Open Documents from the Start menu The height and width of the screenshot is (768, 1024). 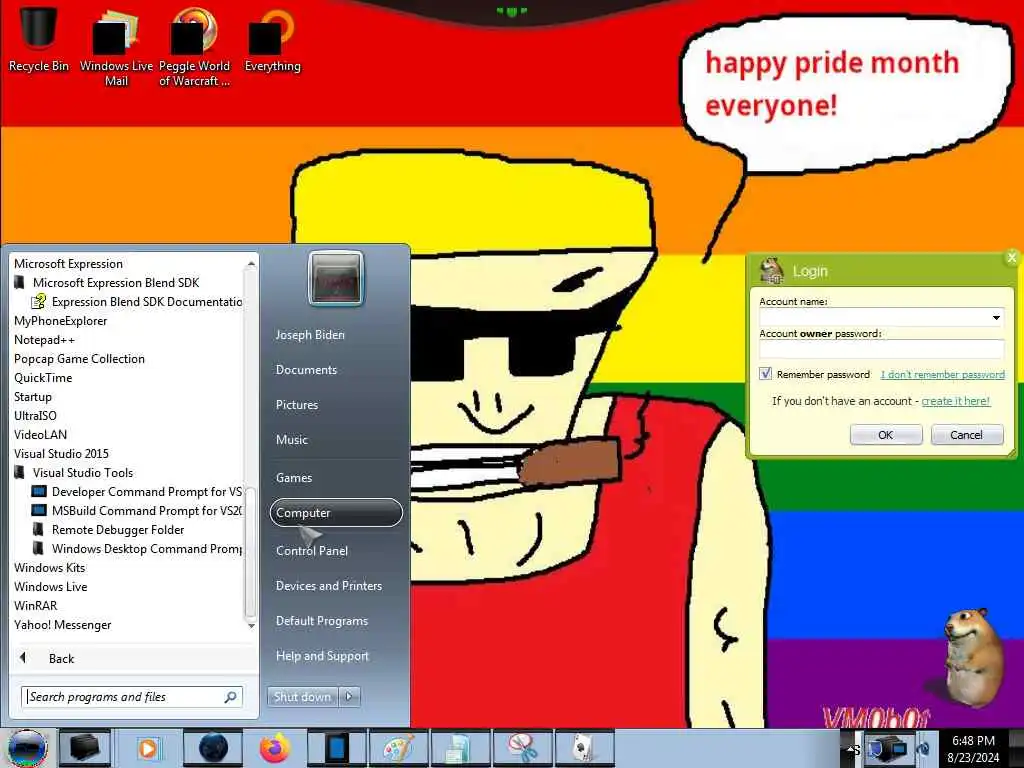[306, 370]
